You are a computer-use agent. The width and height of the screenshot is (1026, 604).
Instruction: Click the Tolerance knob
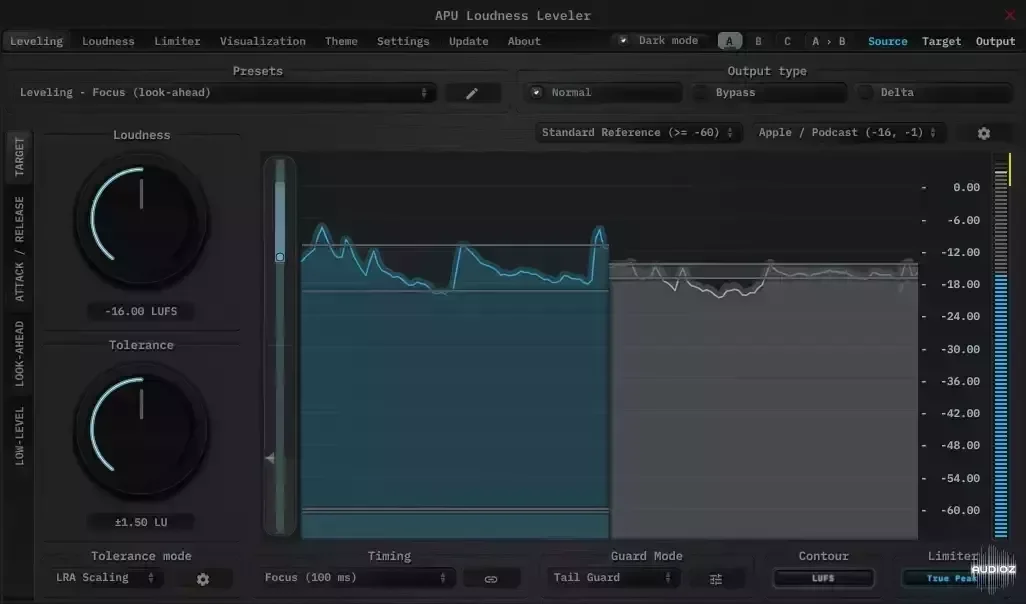[x=141, y=430]
